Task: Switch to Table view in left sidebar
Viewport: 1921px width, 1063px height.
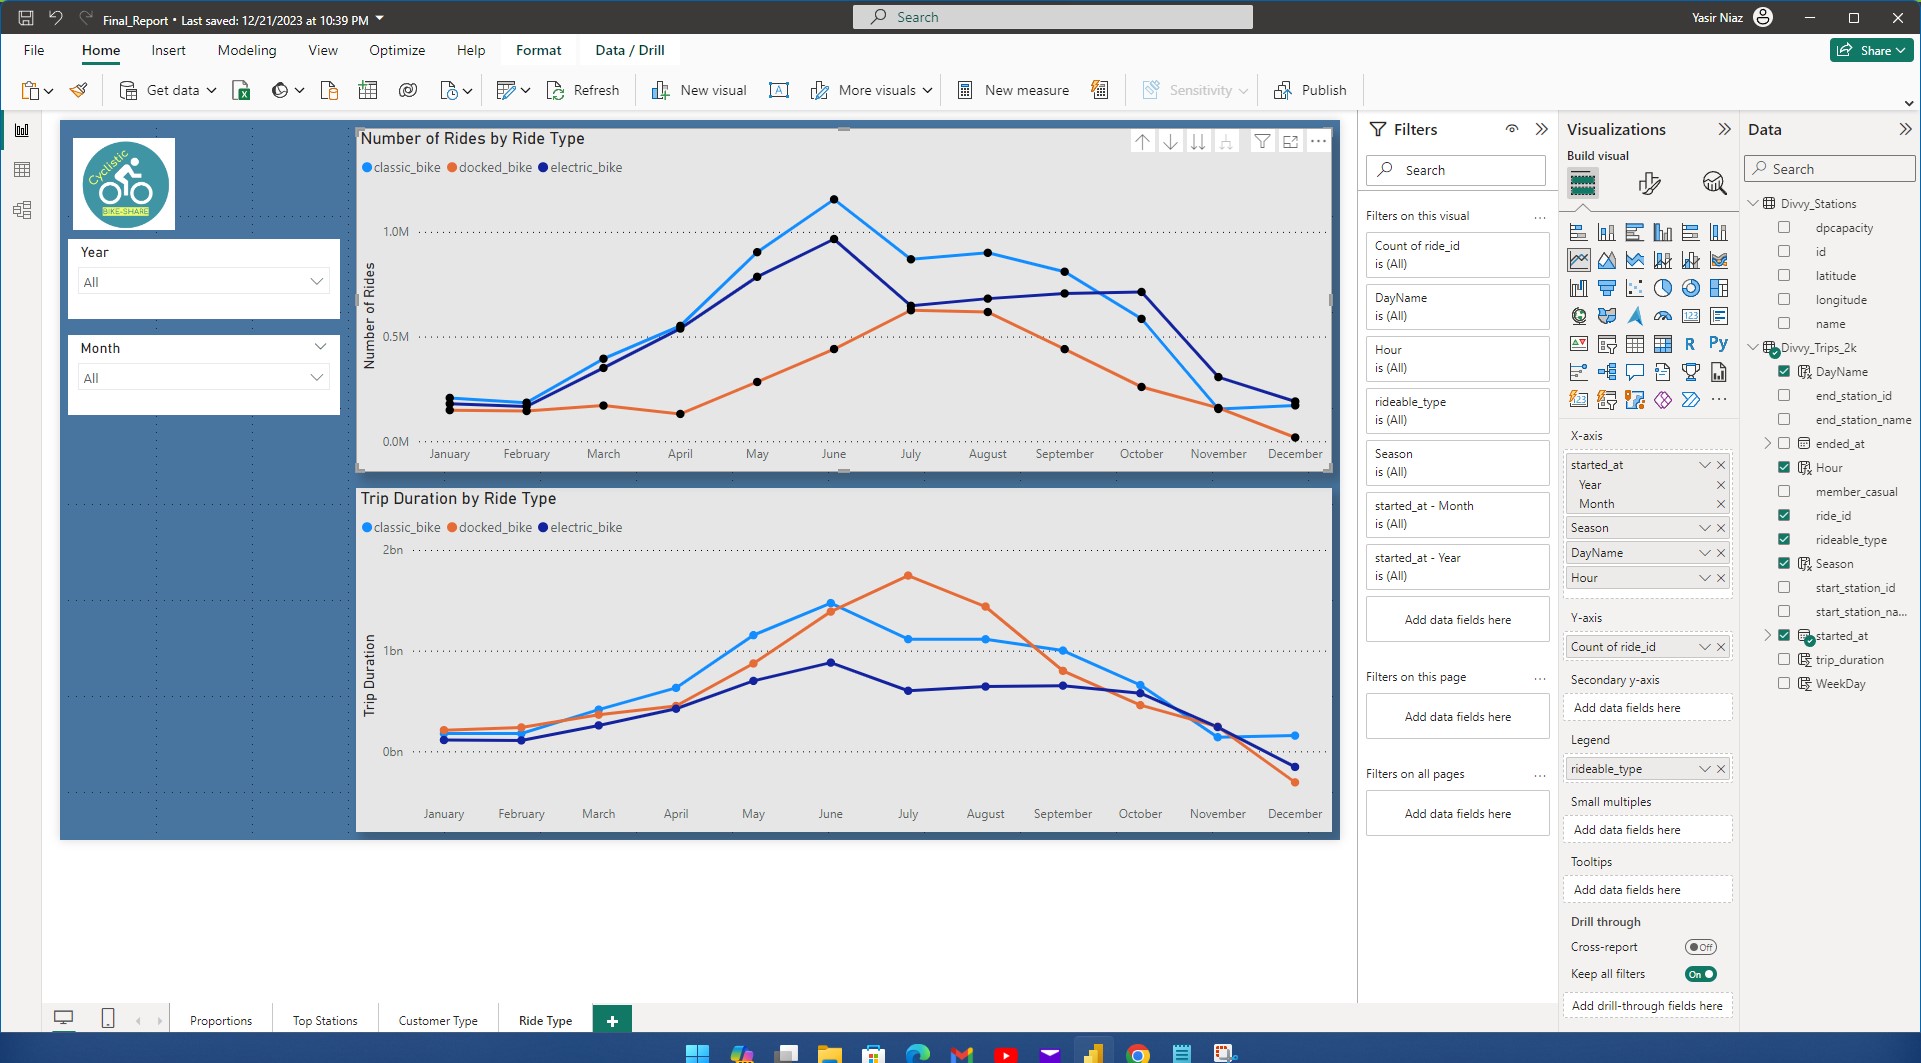Action: (22, 170)
